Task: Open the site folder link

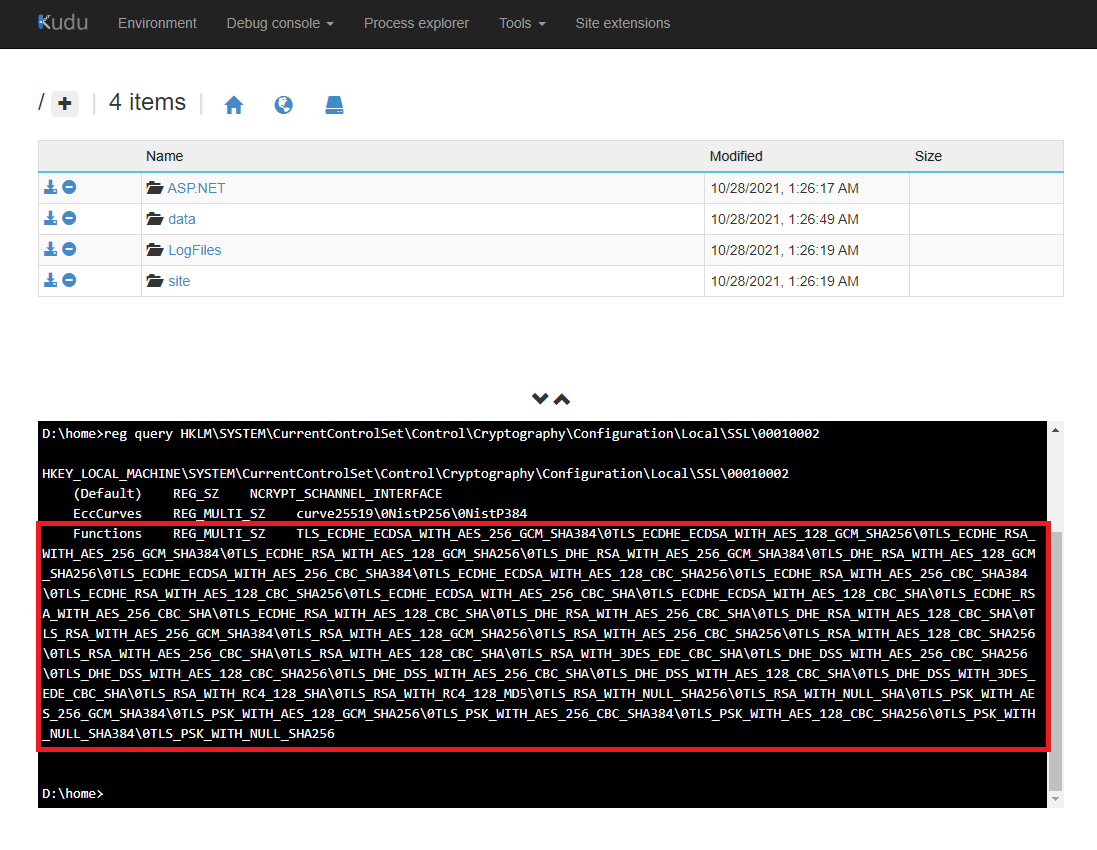Action: tap(178, 281)
